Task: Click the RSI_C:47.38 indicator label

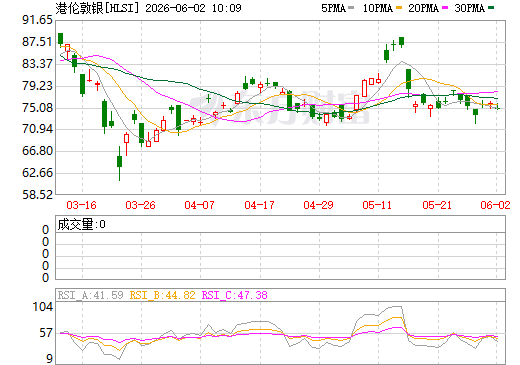Action: tap(235, 295)
